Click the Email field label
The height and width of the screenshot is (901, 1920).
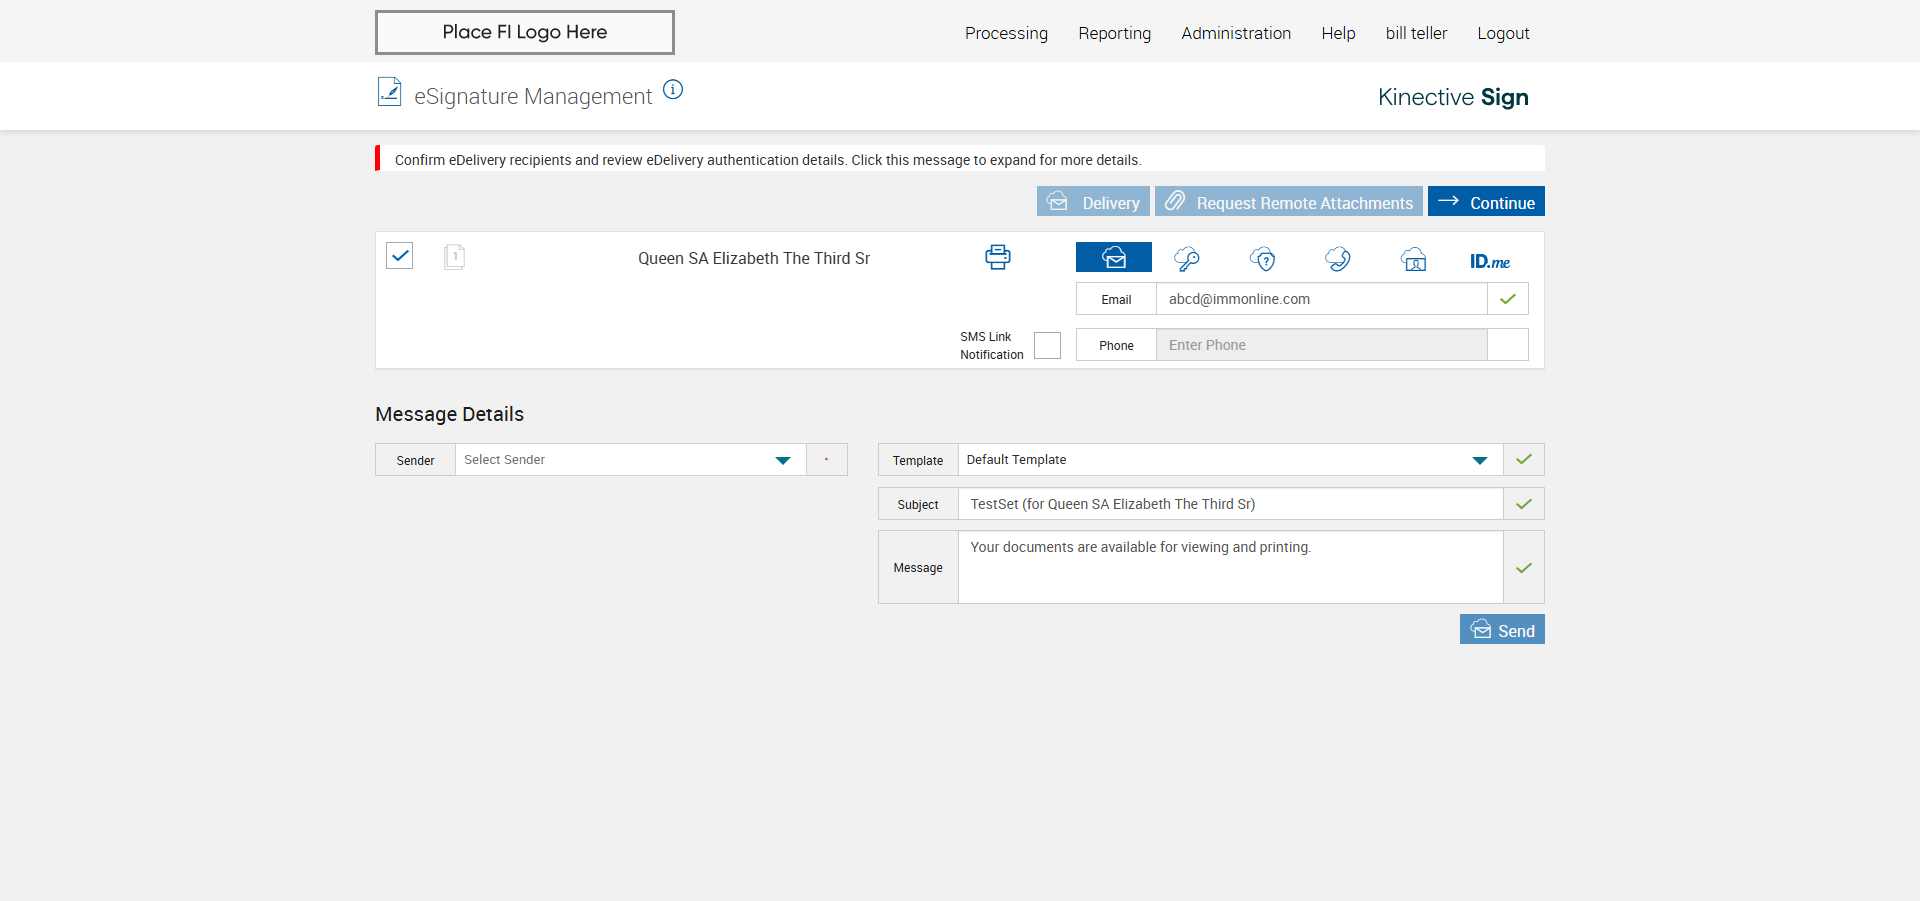click(x=1116, y=299)
